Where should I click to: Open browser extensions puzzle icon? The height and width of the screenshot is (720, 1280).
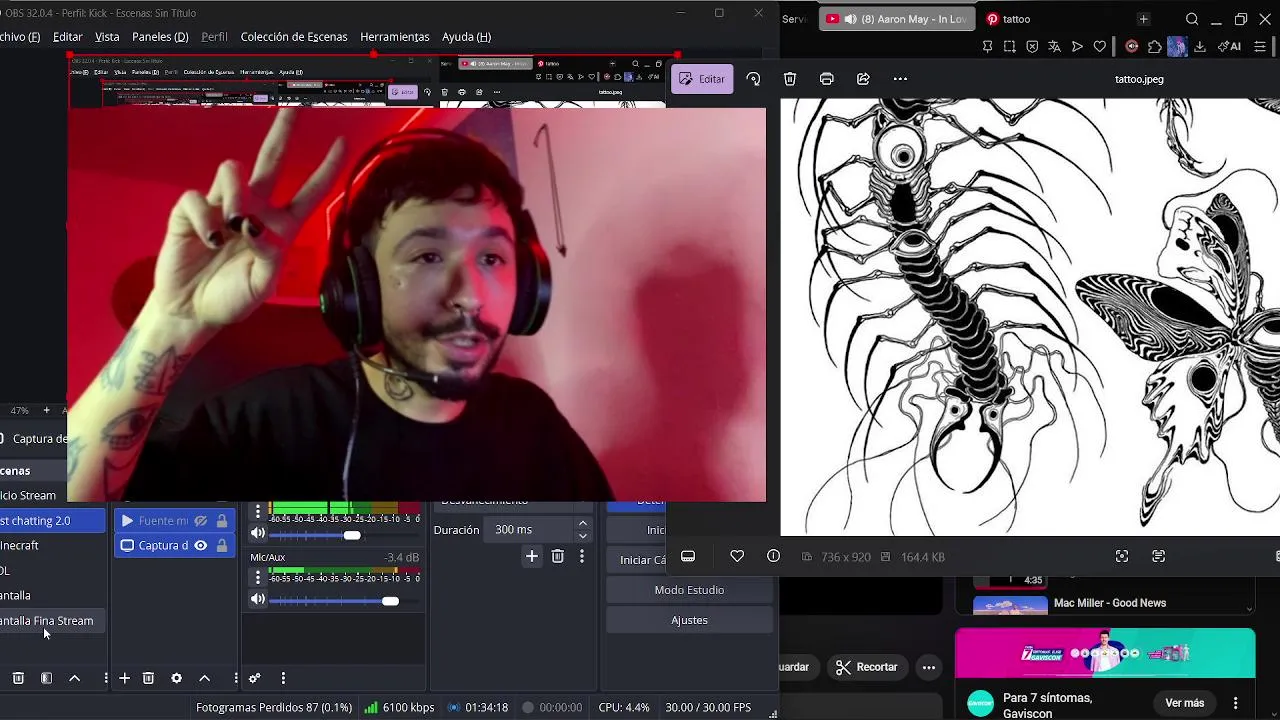pyautogui.click(x=1155, y=46)
